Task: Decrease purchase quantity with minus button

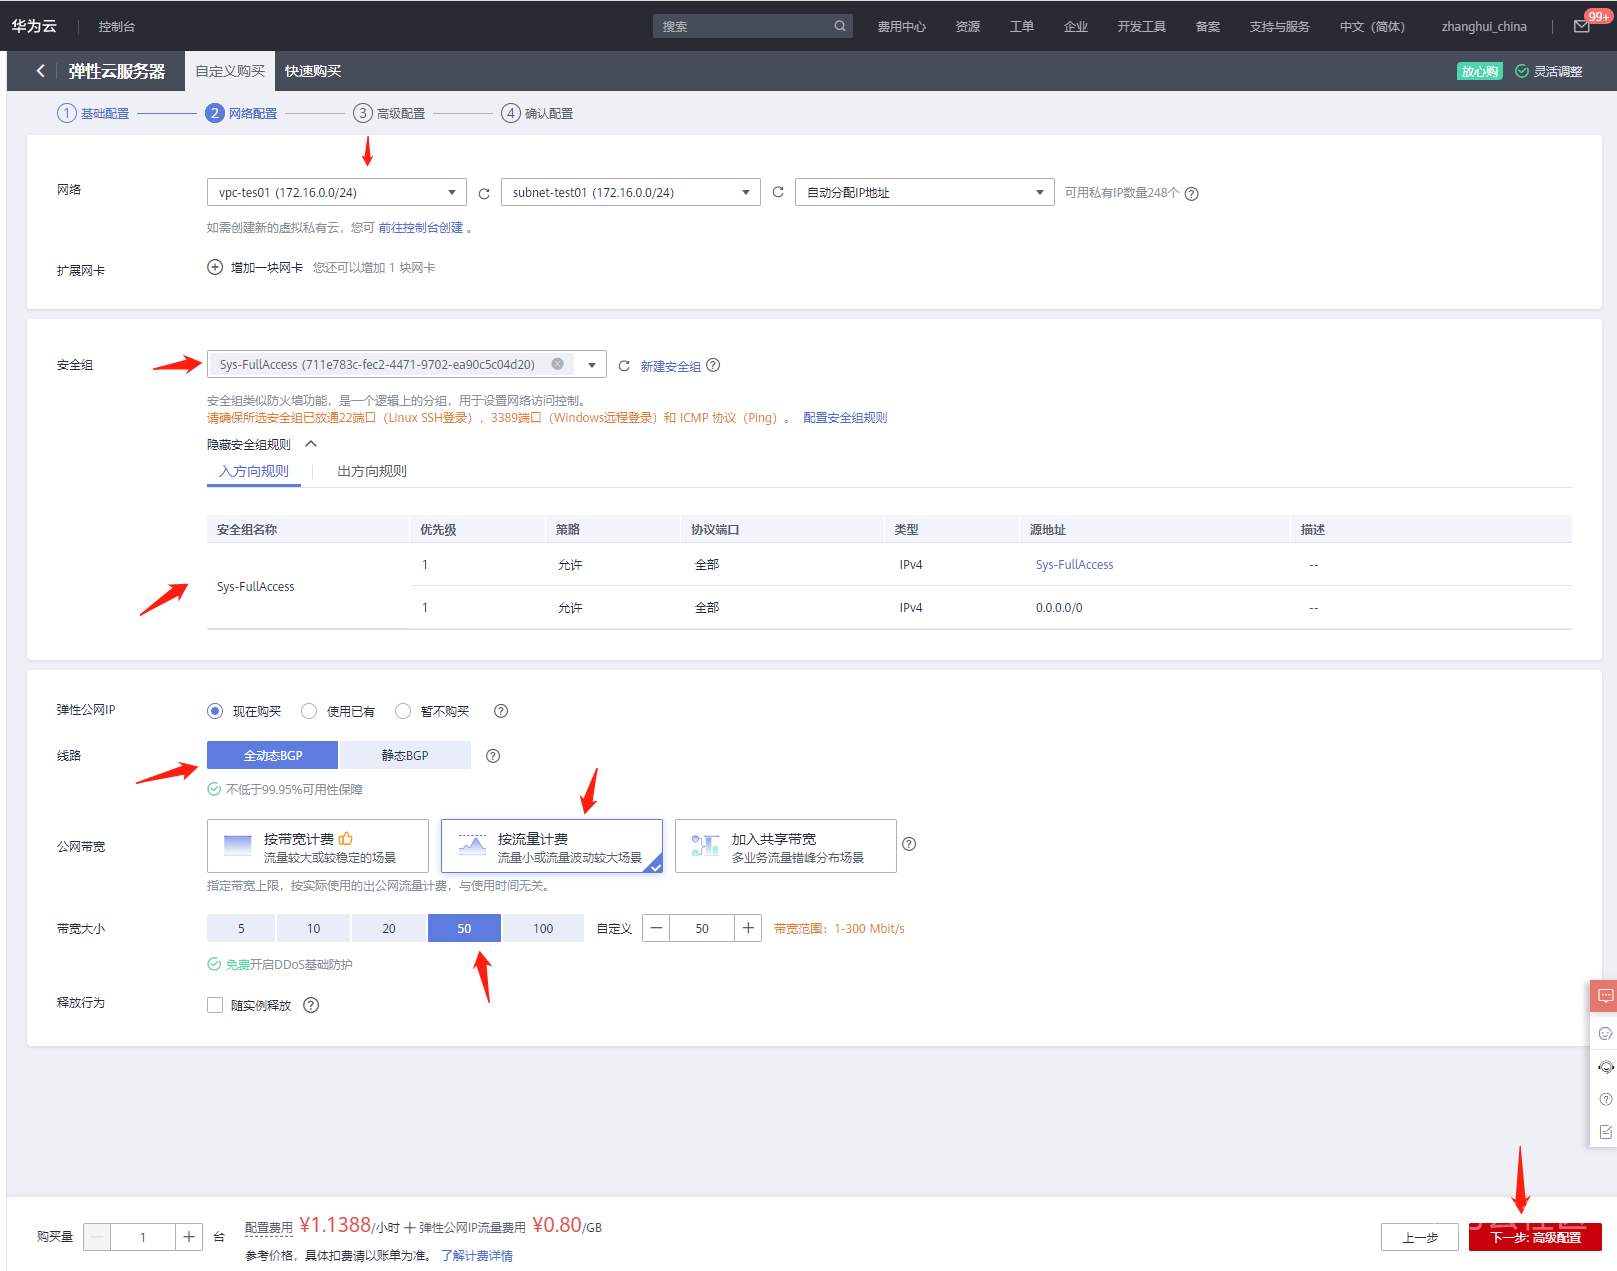Action: 97,1237
